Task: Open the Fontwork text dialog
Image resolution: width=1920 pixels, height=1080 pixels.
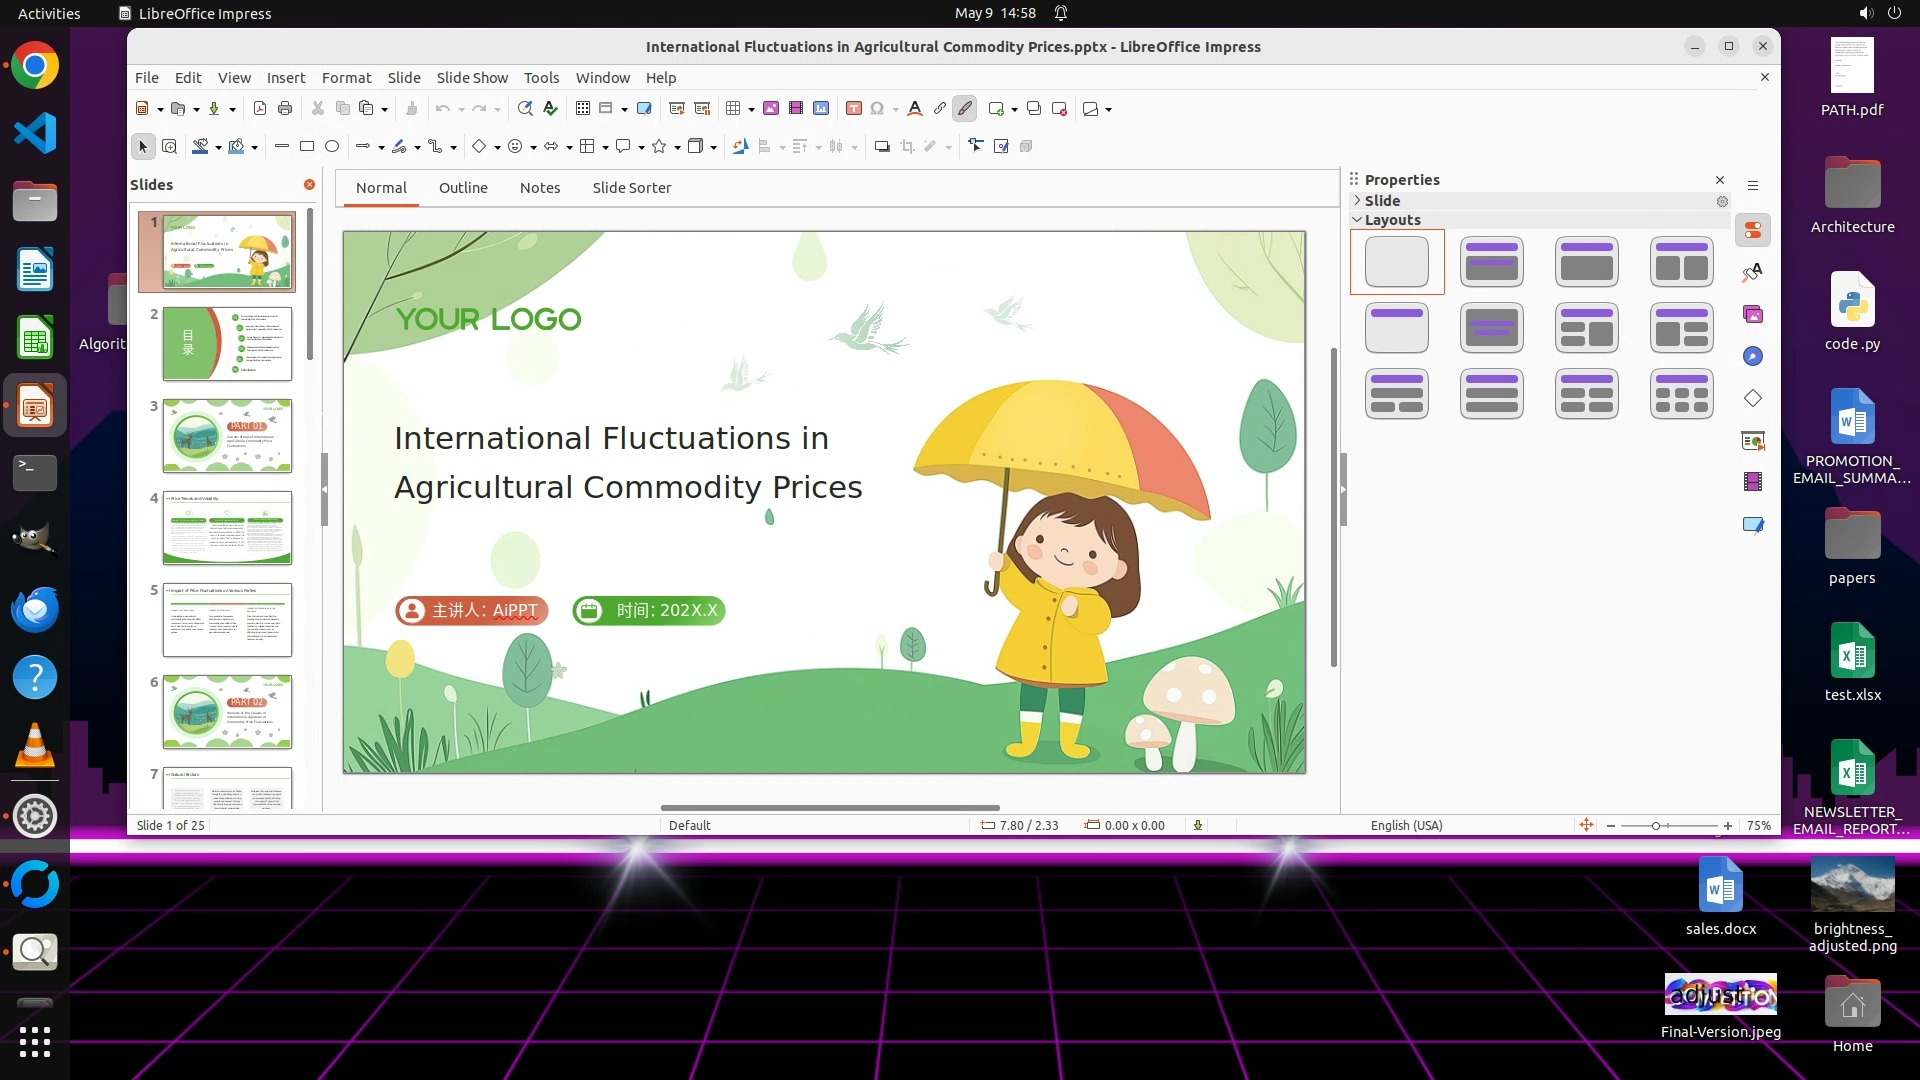Action: [914, 109]
